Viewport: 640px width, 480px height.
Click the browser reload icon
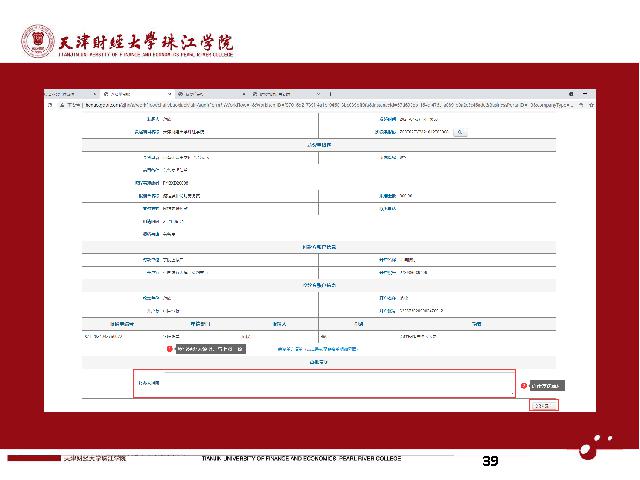(50, 105)
